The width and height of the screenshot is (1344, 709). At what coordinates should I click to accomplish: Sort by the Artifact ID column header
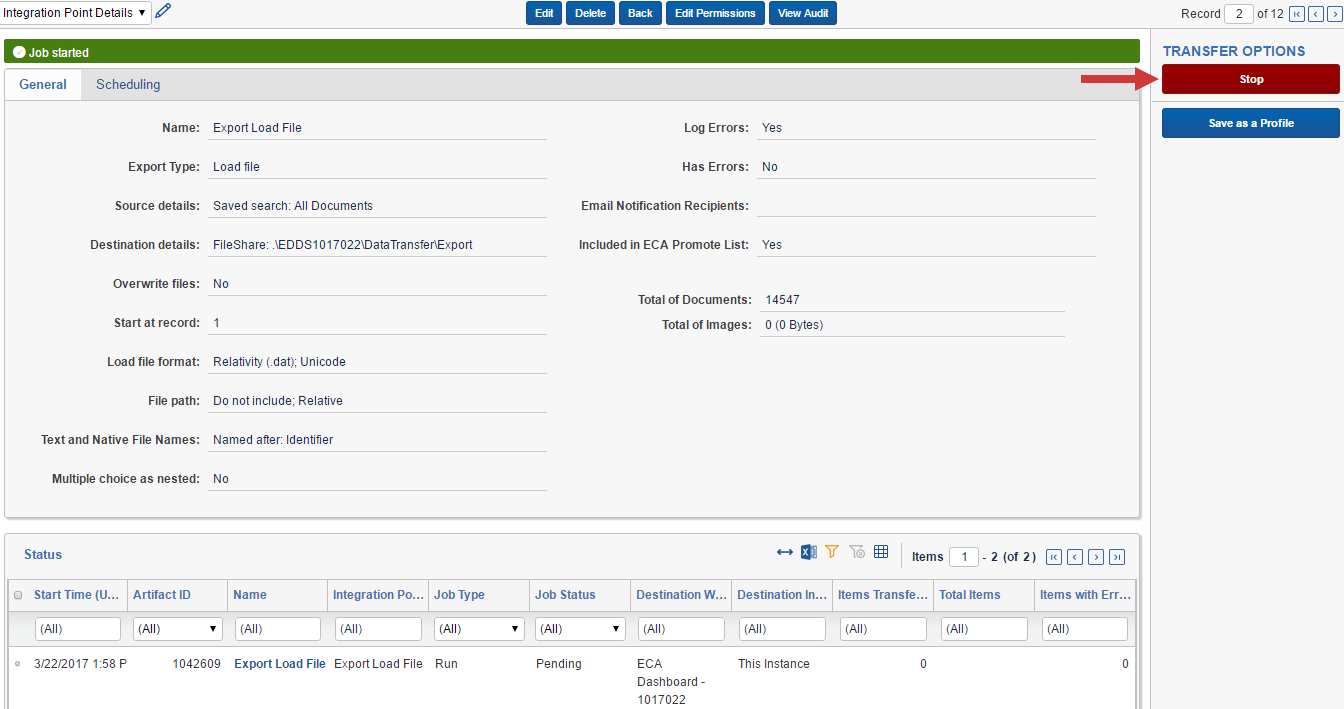(162, 595)
